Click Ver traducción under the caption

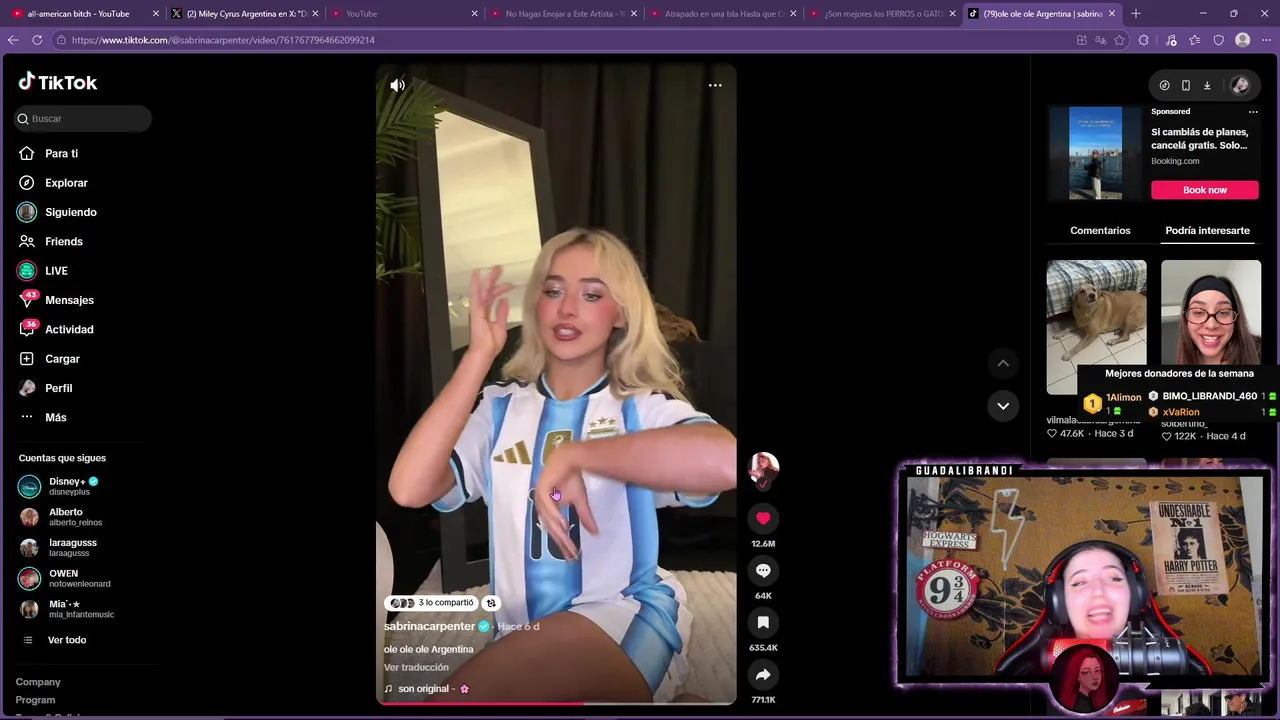click(416, 667)
